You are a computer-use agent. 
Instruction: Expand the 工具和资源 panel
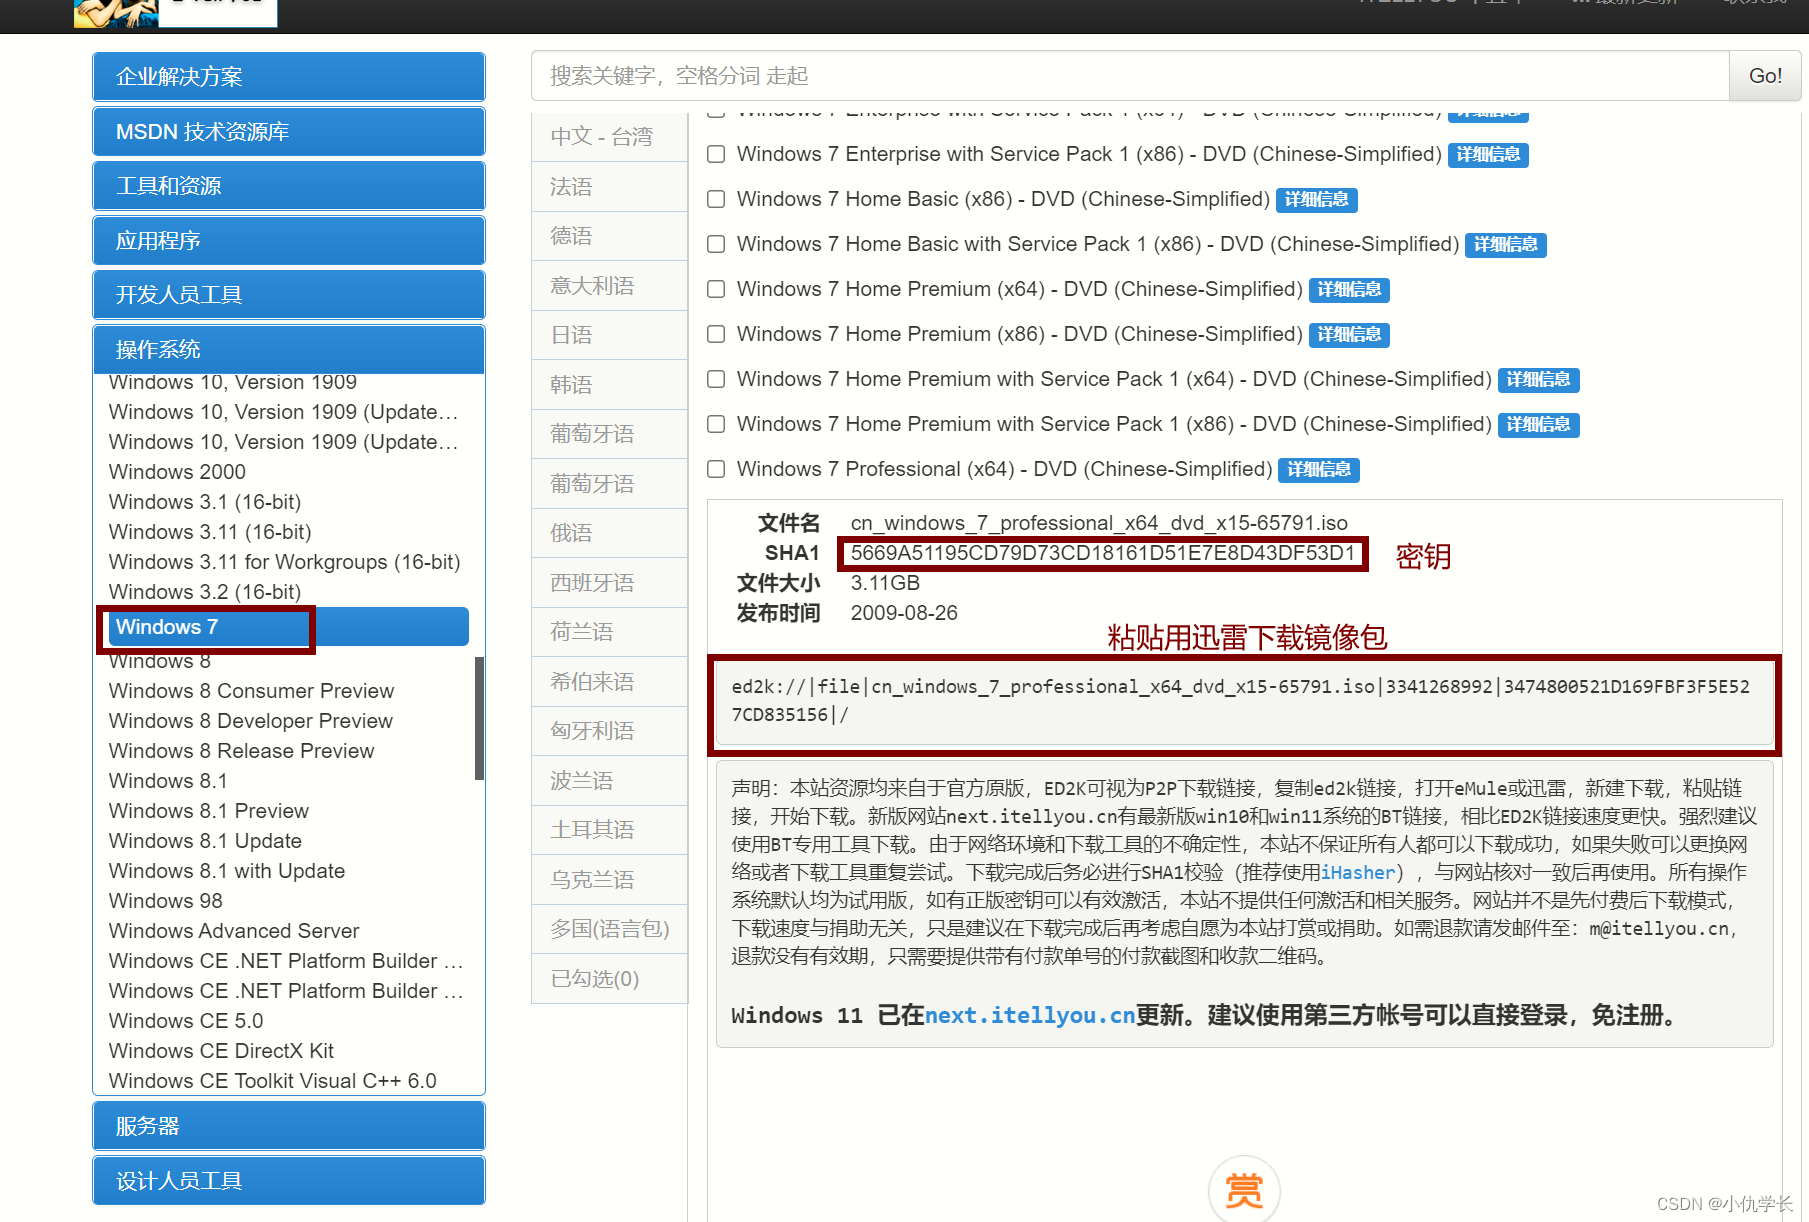289,186
